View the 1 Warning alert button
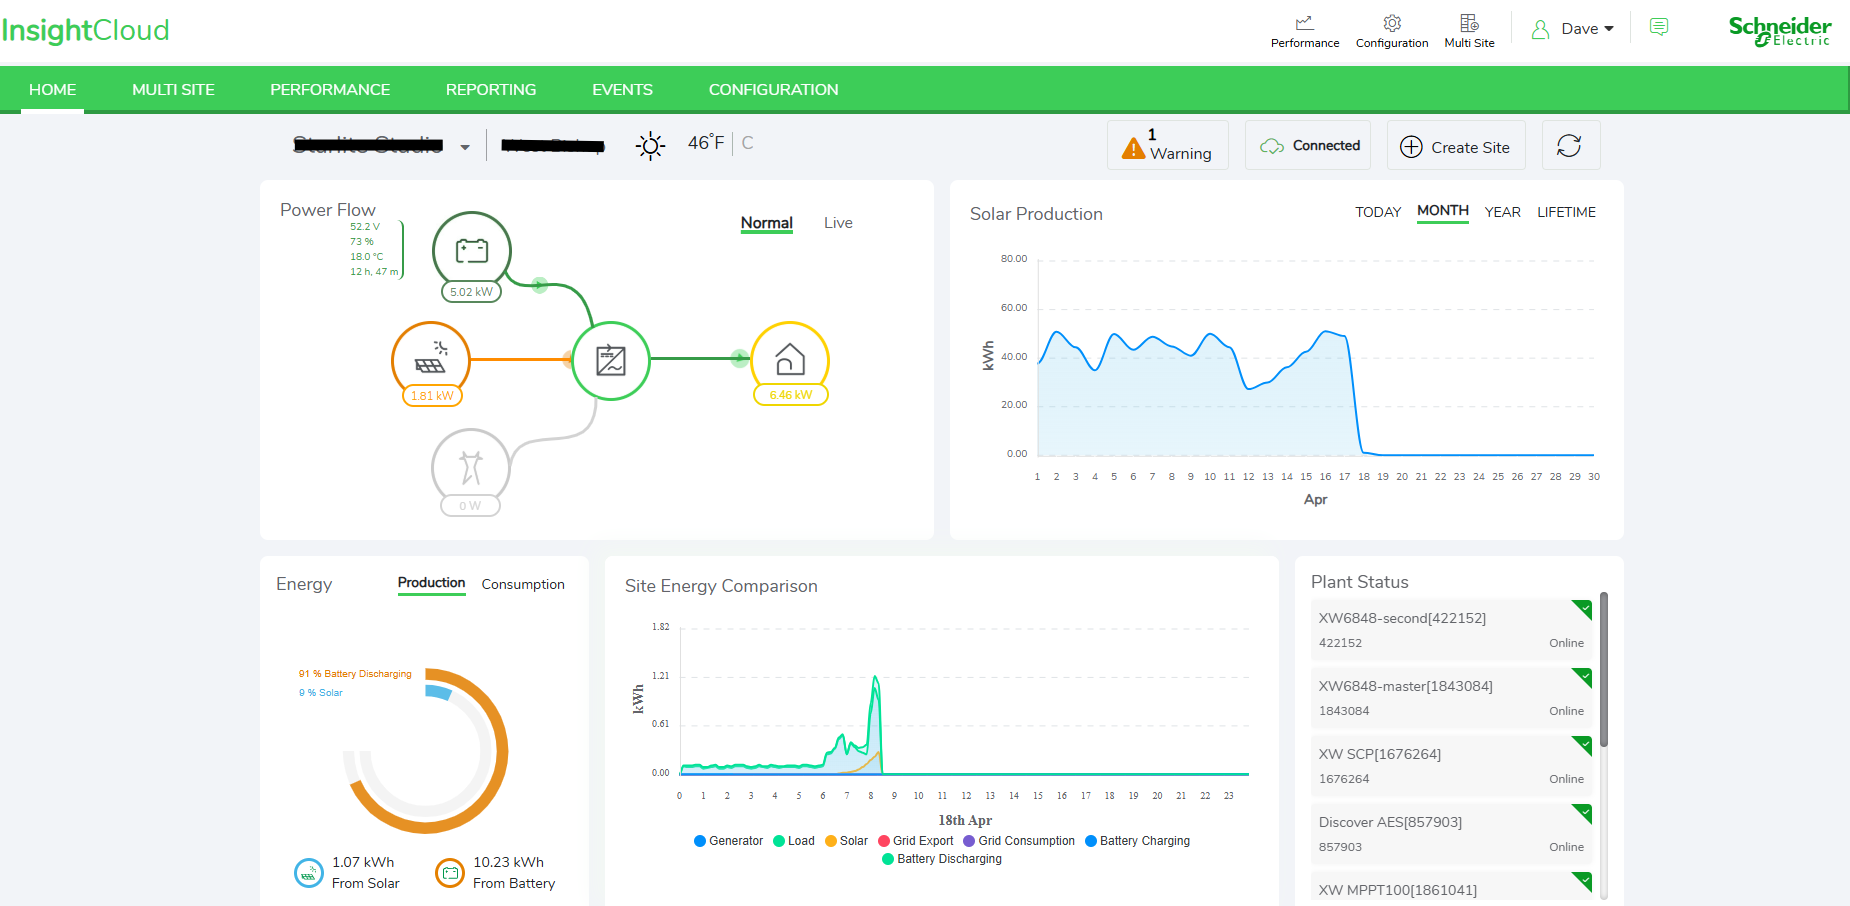 click(x=1168, y=146)
